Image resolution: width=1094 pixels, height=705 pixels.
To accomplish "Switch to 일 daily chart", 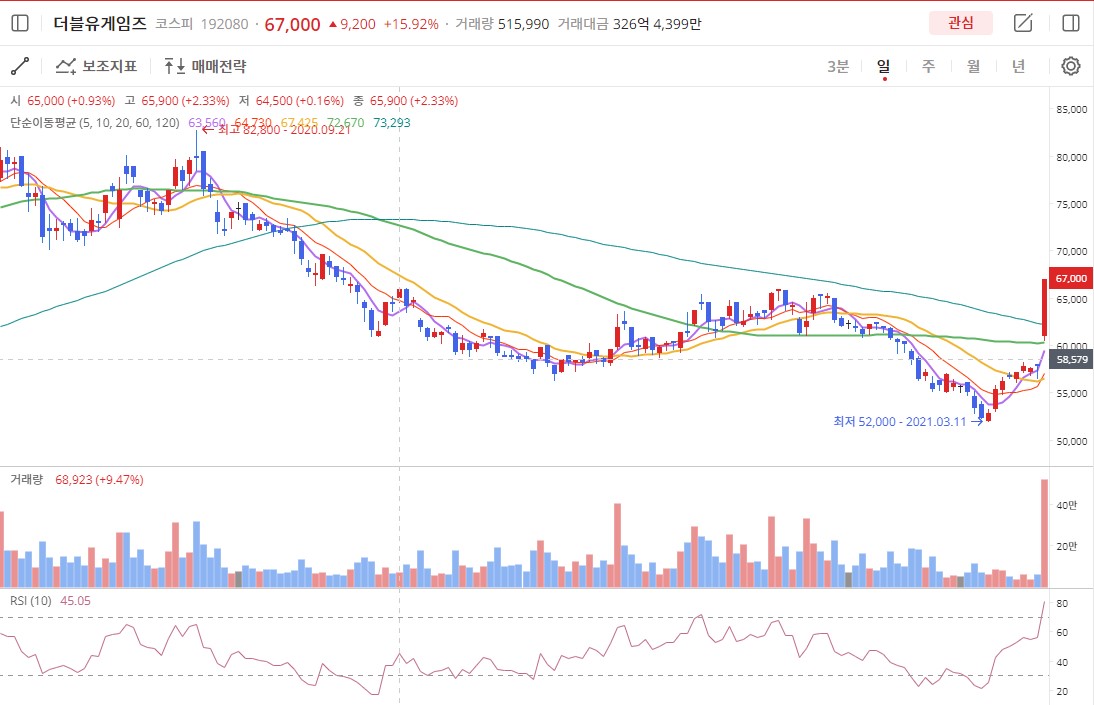I will tap(883, 66).
